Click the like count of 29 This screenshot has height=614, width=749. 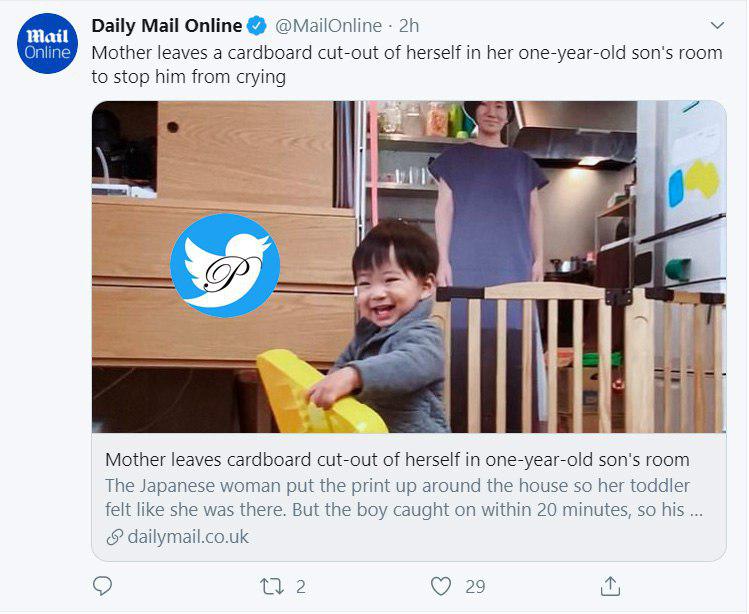point(475,586)
